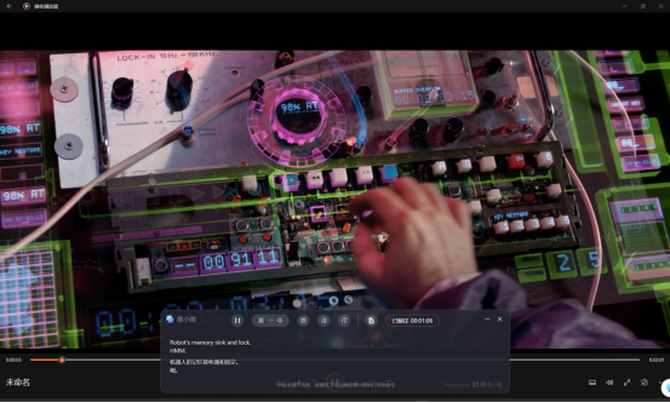Open subtitle text settings icon
The height and width of the screenshot is (403, 670).
344,321
